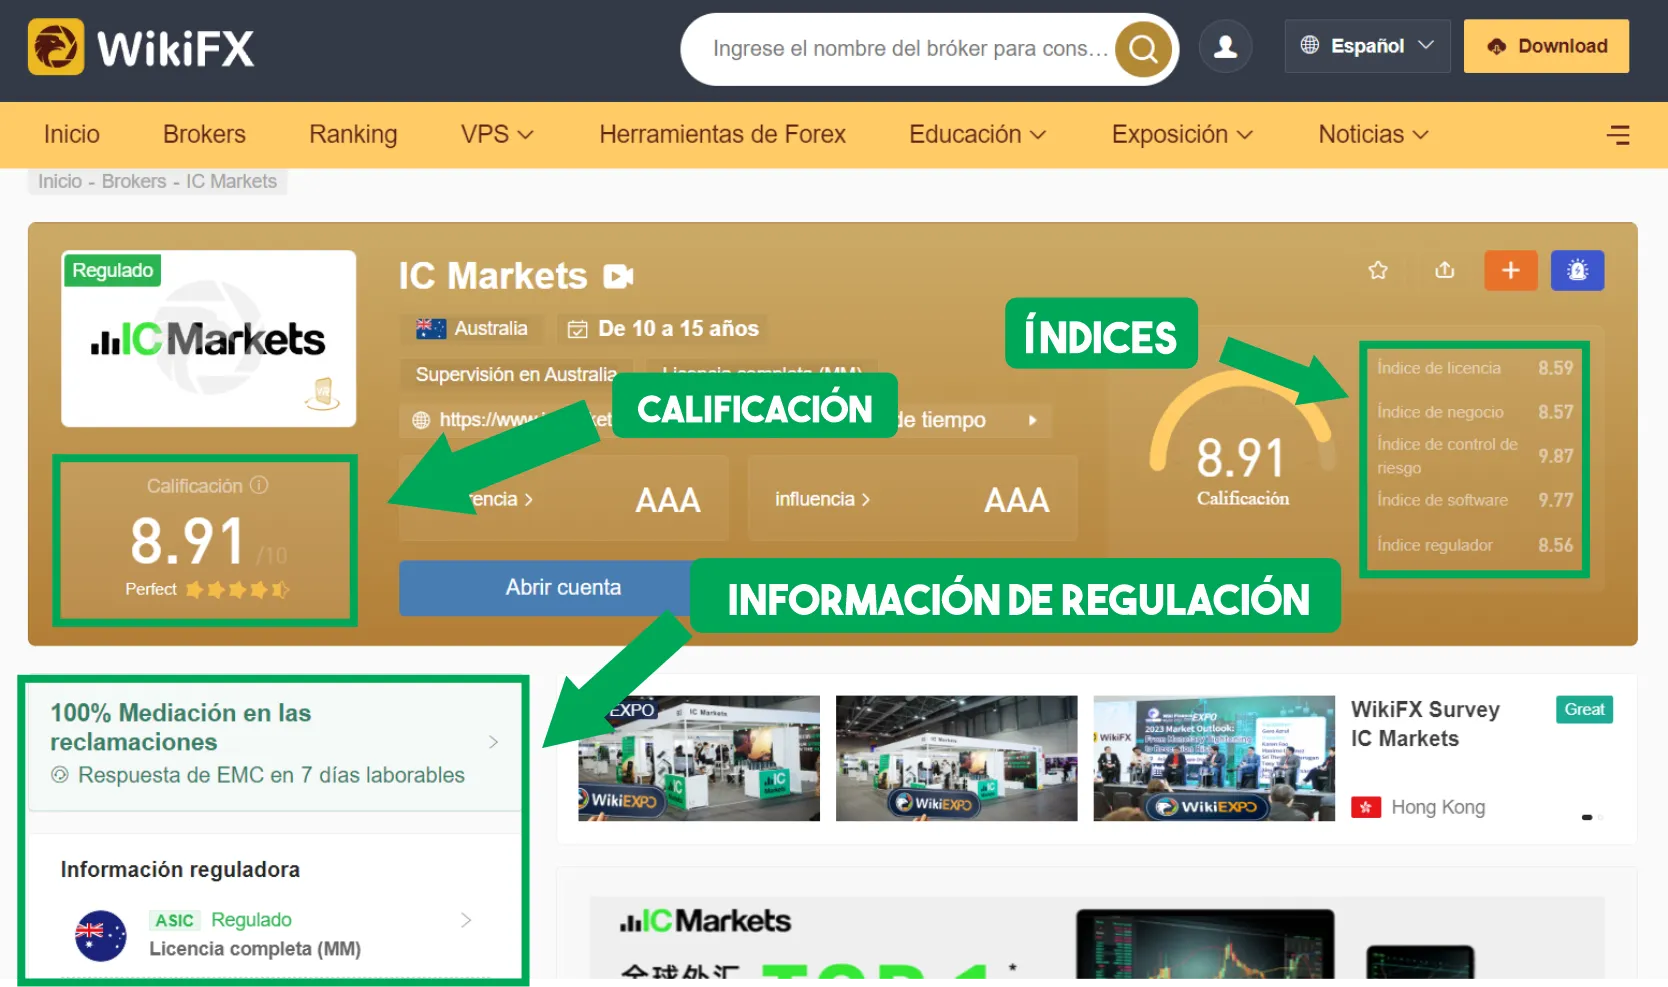
Task: Open the Brokers menu item
Action: [204, 134]
